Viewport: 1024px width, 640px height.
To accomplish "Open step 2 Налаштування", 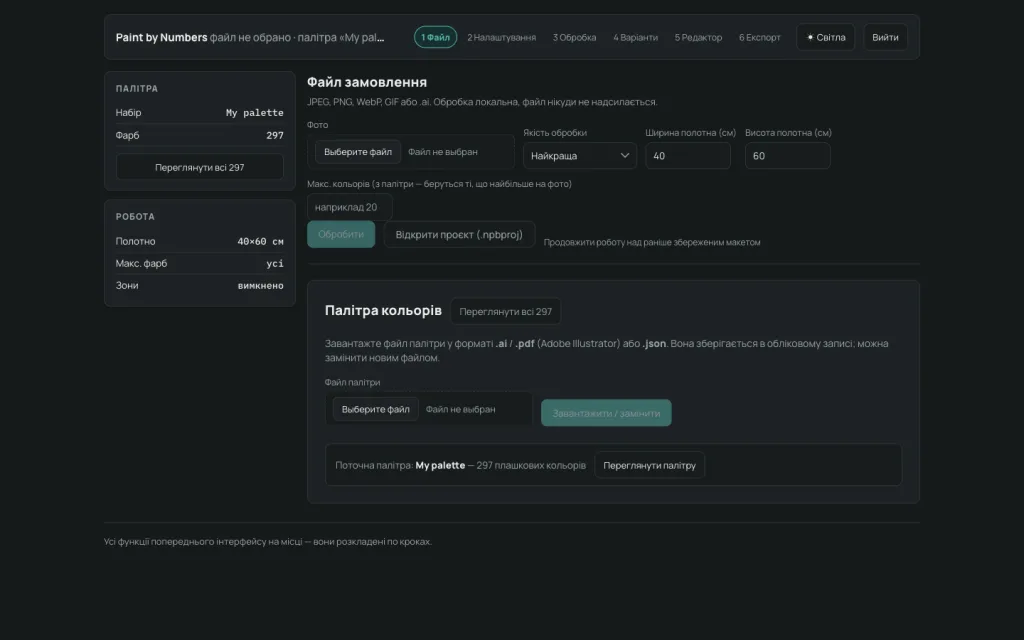I will 502,37.
